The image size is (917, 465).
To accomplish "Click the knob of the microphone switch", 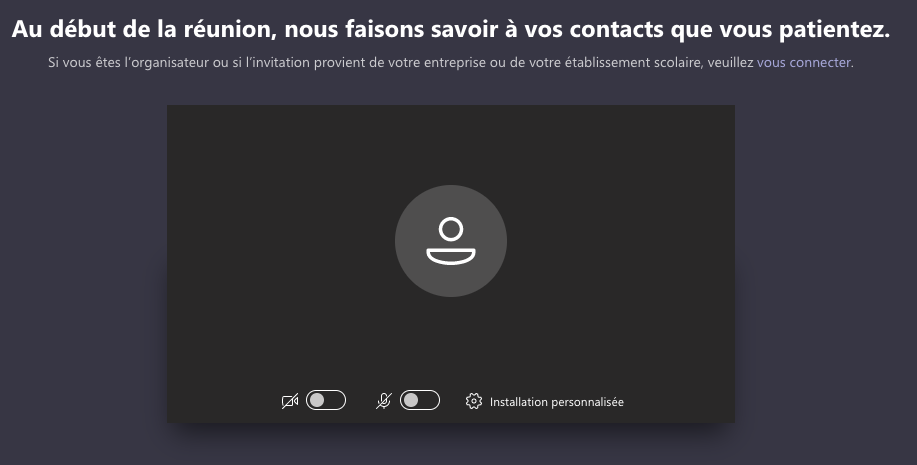I will [x=411, y=400].
